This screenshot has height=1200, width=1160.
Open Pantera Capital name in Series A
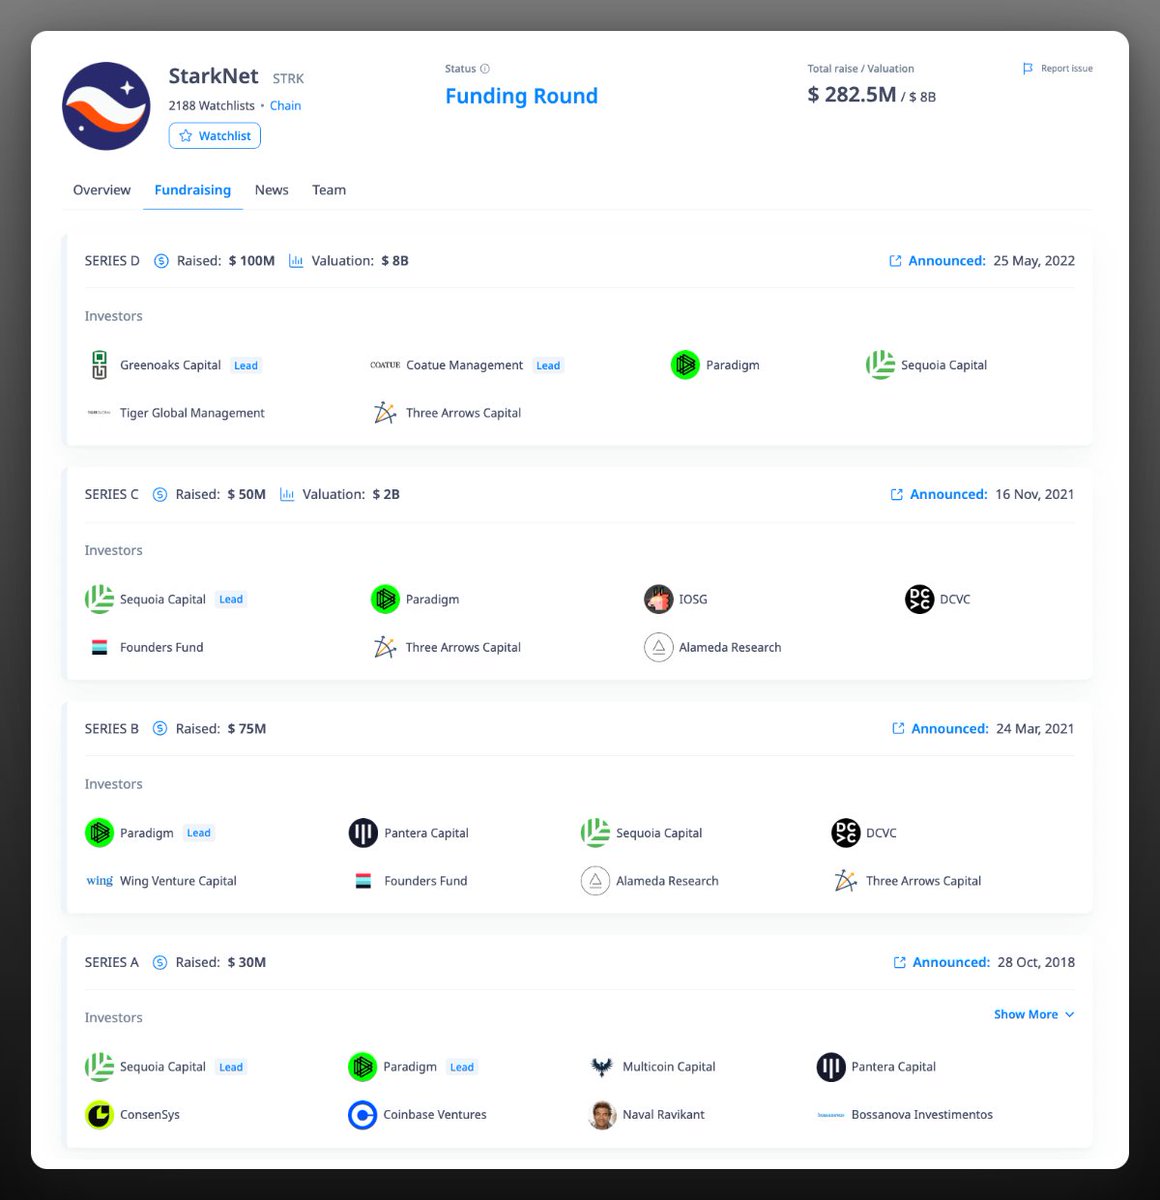893,1067
